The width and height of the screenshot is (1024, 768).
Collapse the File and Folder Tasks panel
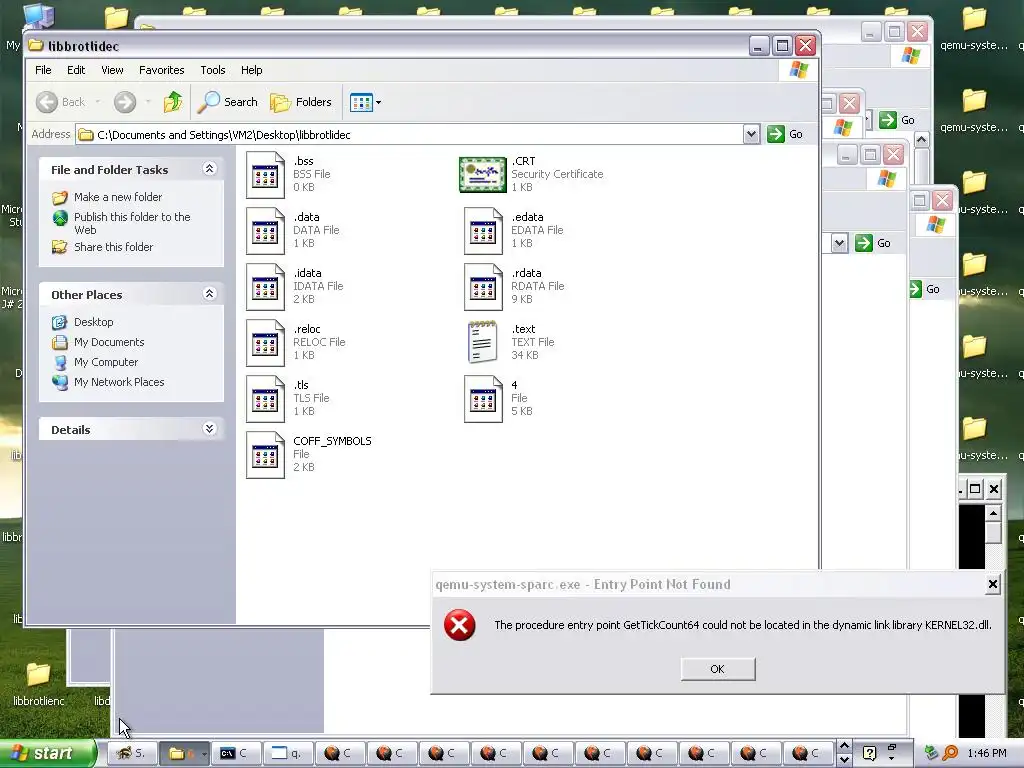point(210,169)
